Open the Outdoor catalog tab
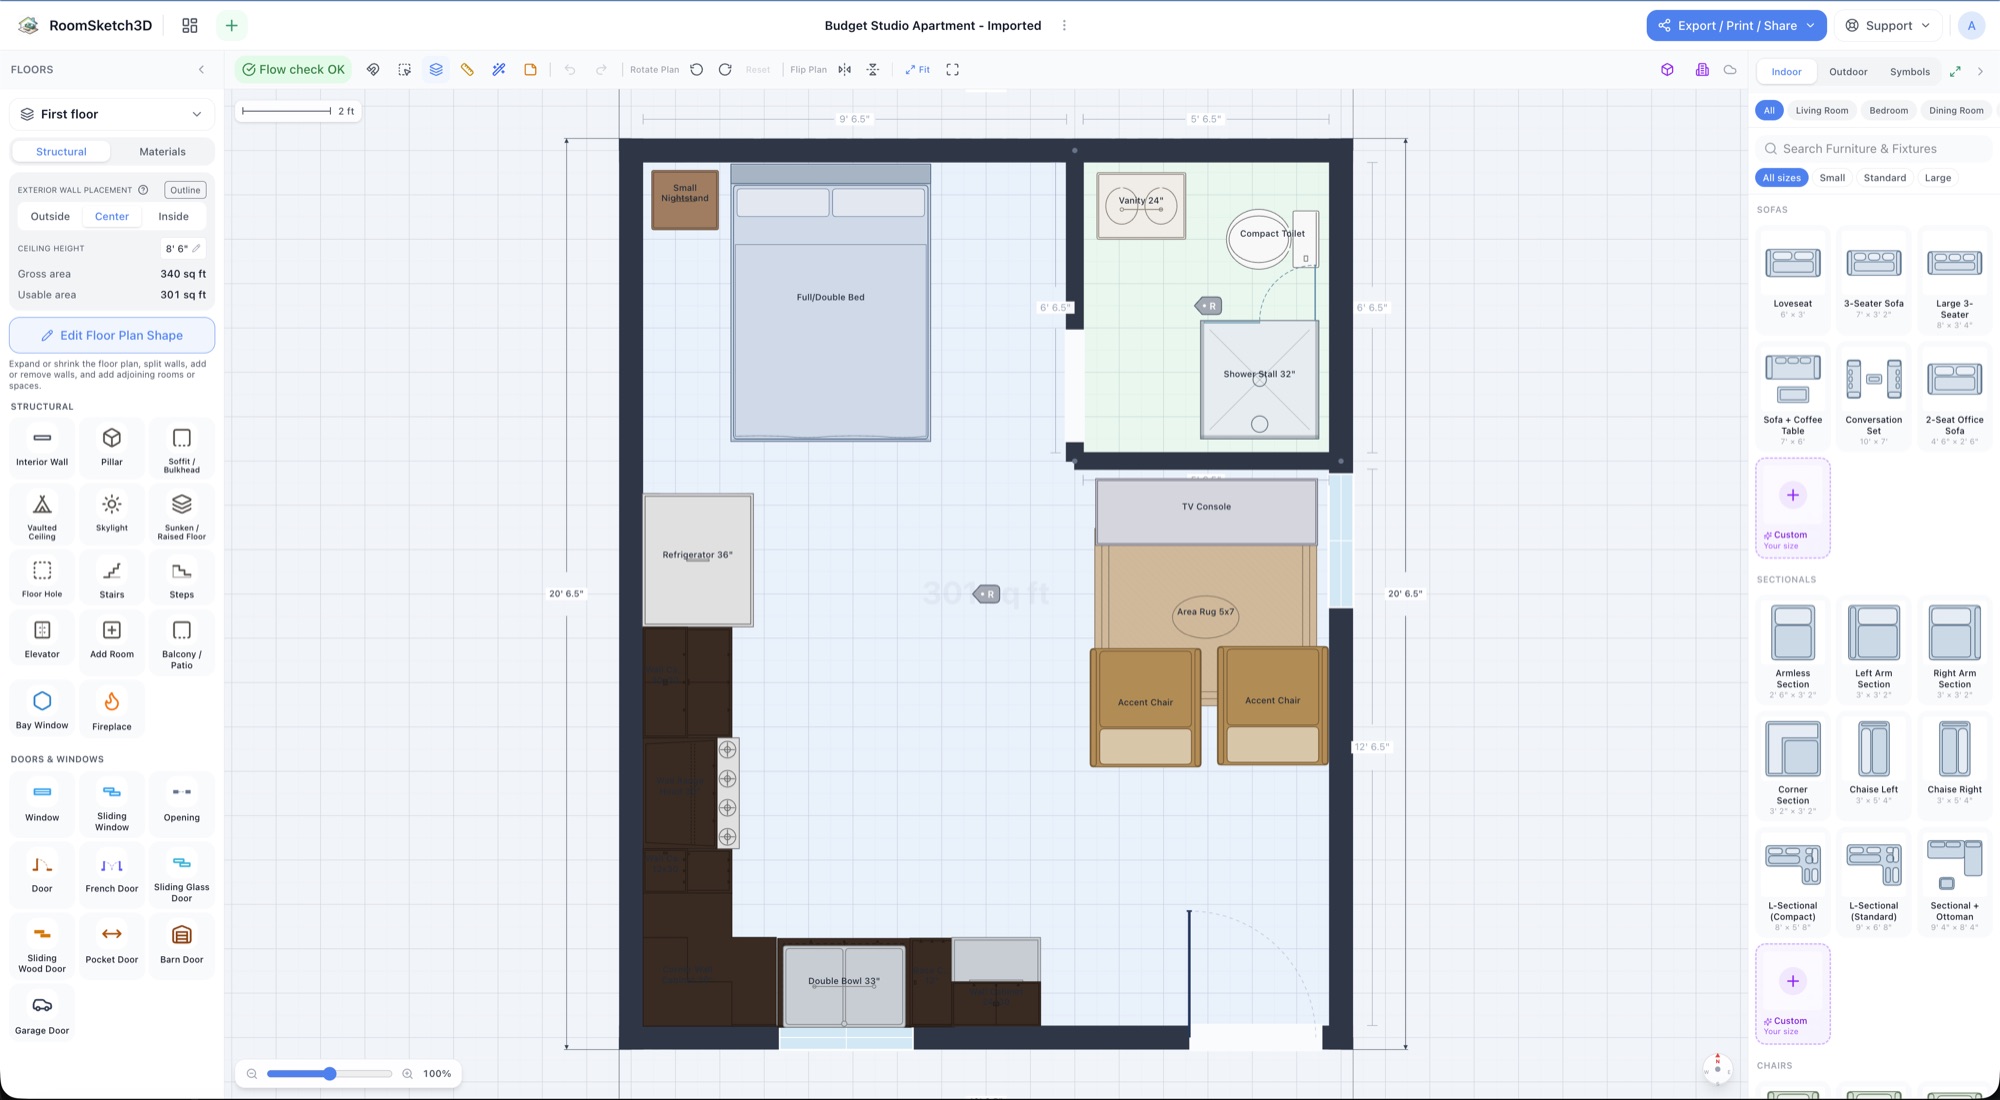The image size is (2000, 1100). tap(1848, 72)
